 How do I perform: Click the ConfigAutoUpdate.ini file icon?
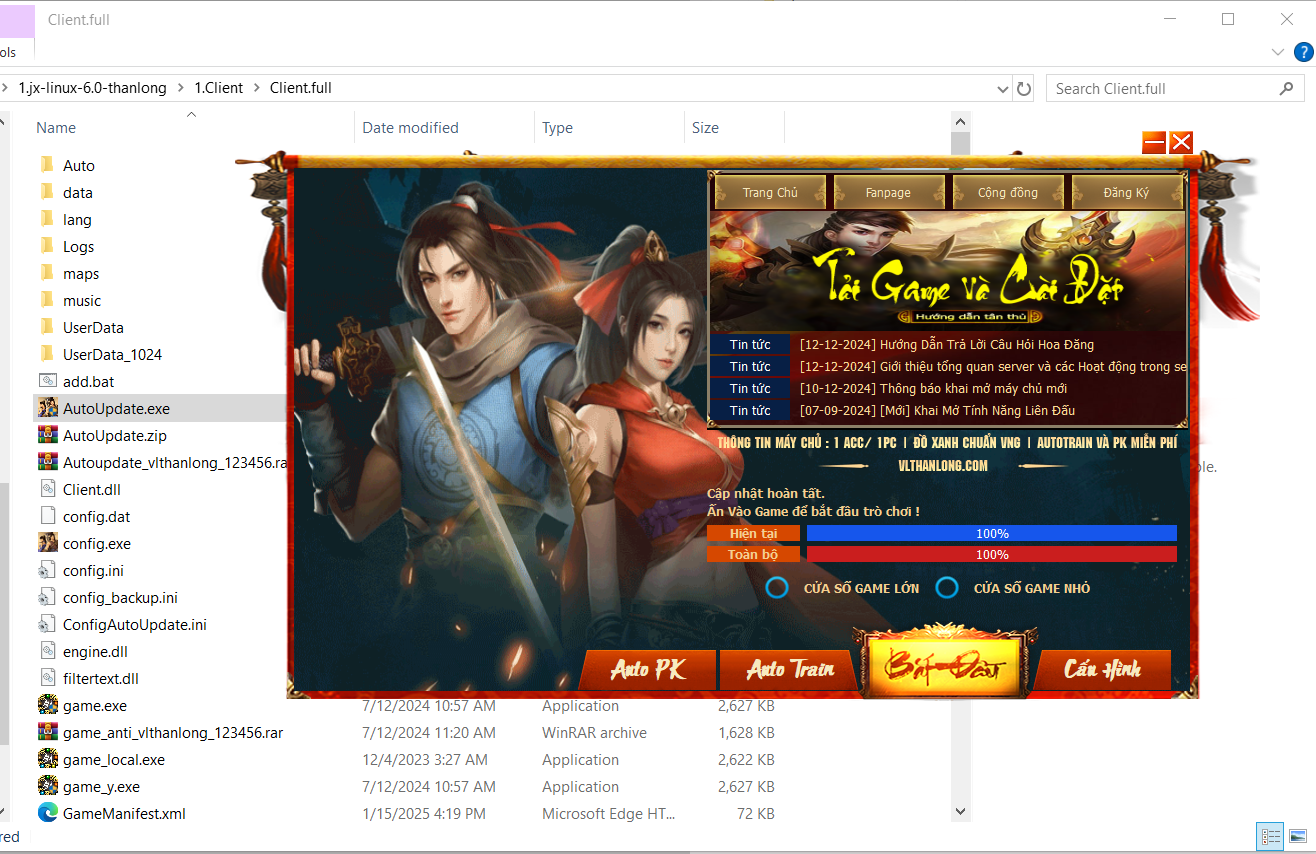[47, 624]
